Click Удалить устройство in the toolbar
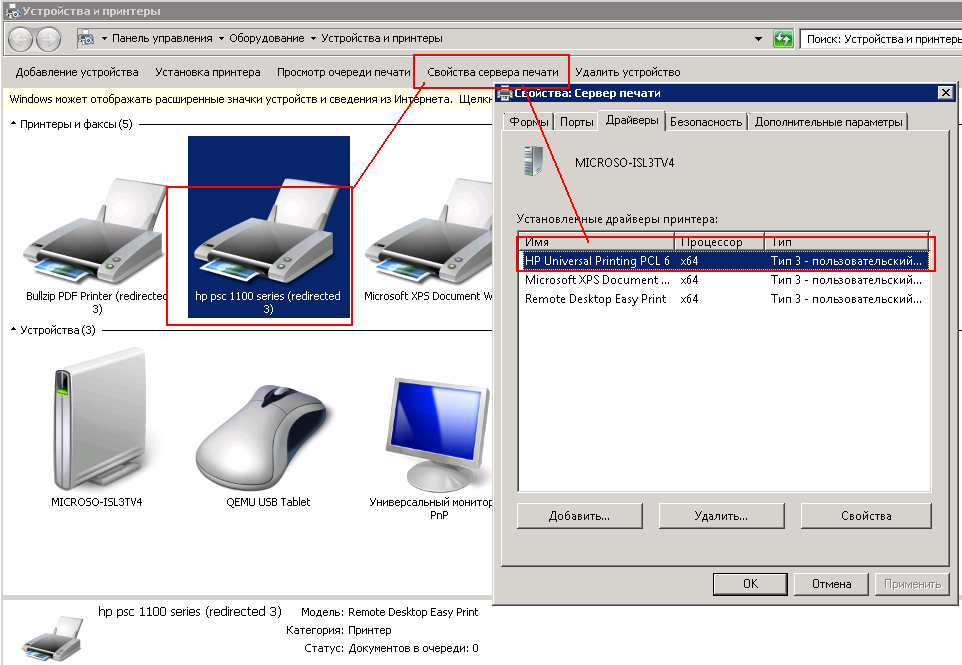Viewport: 962px width, 665px height. point(628,72)
